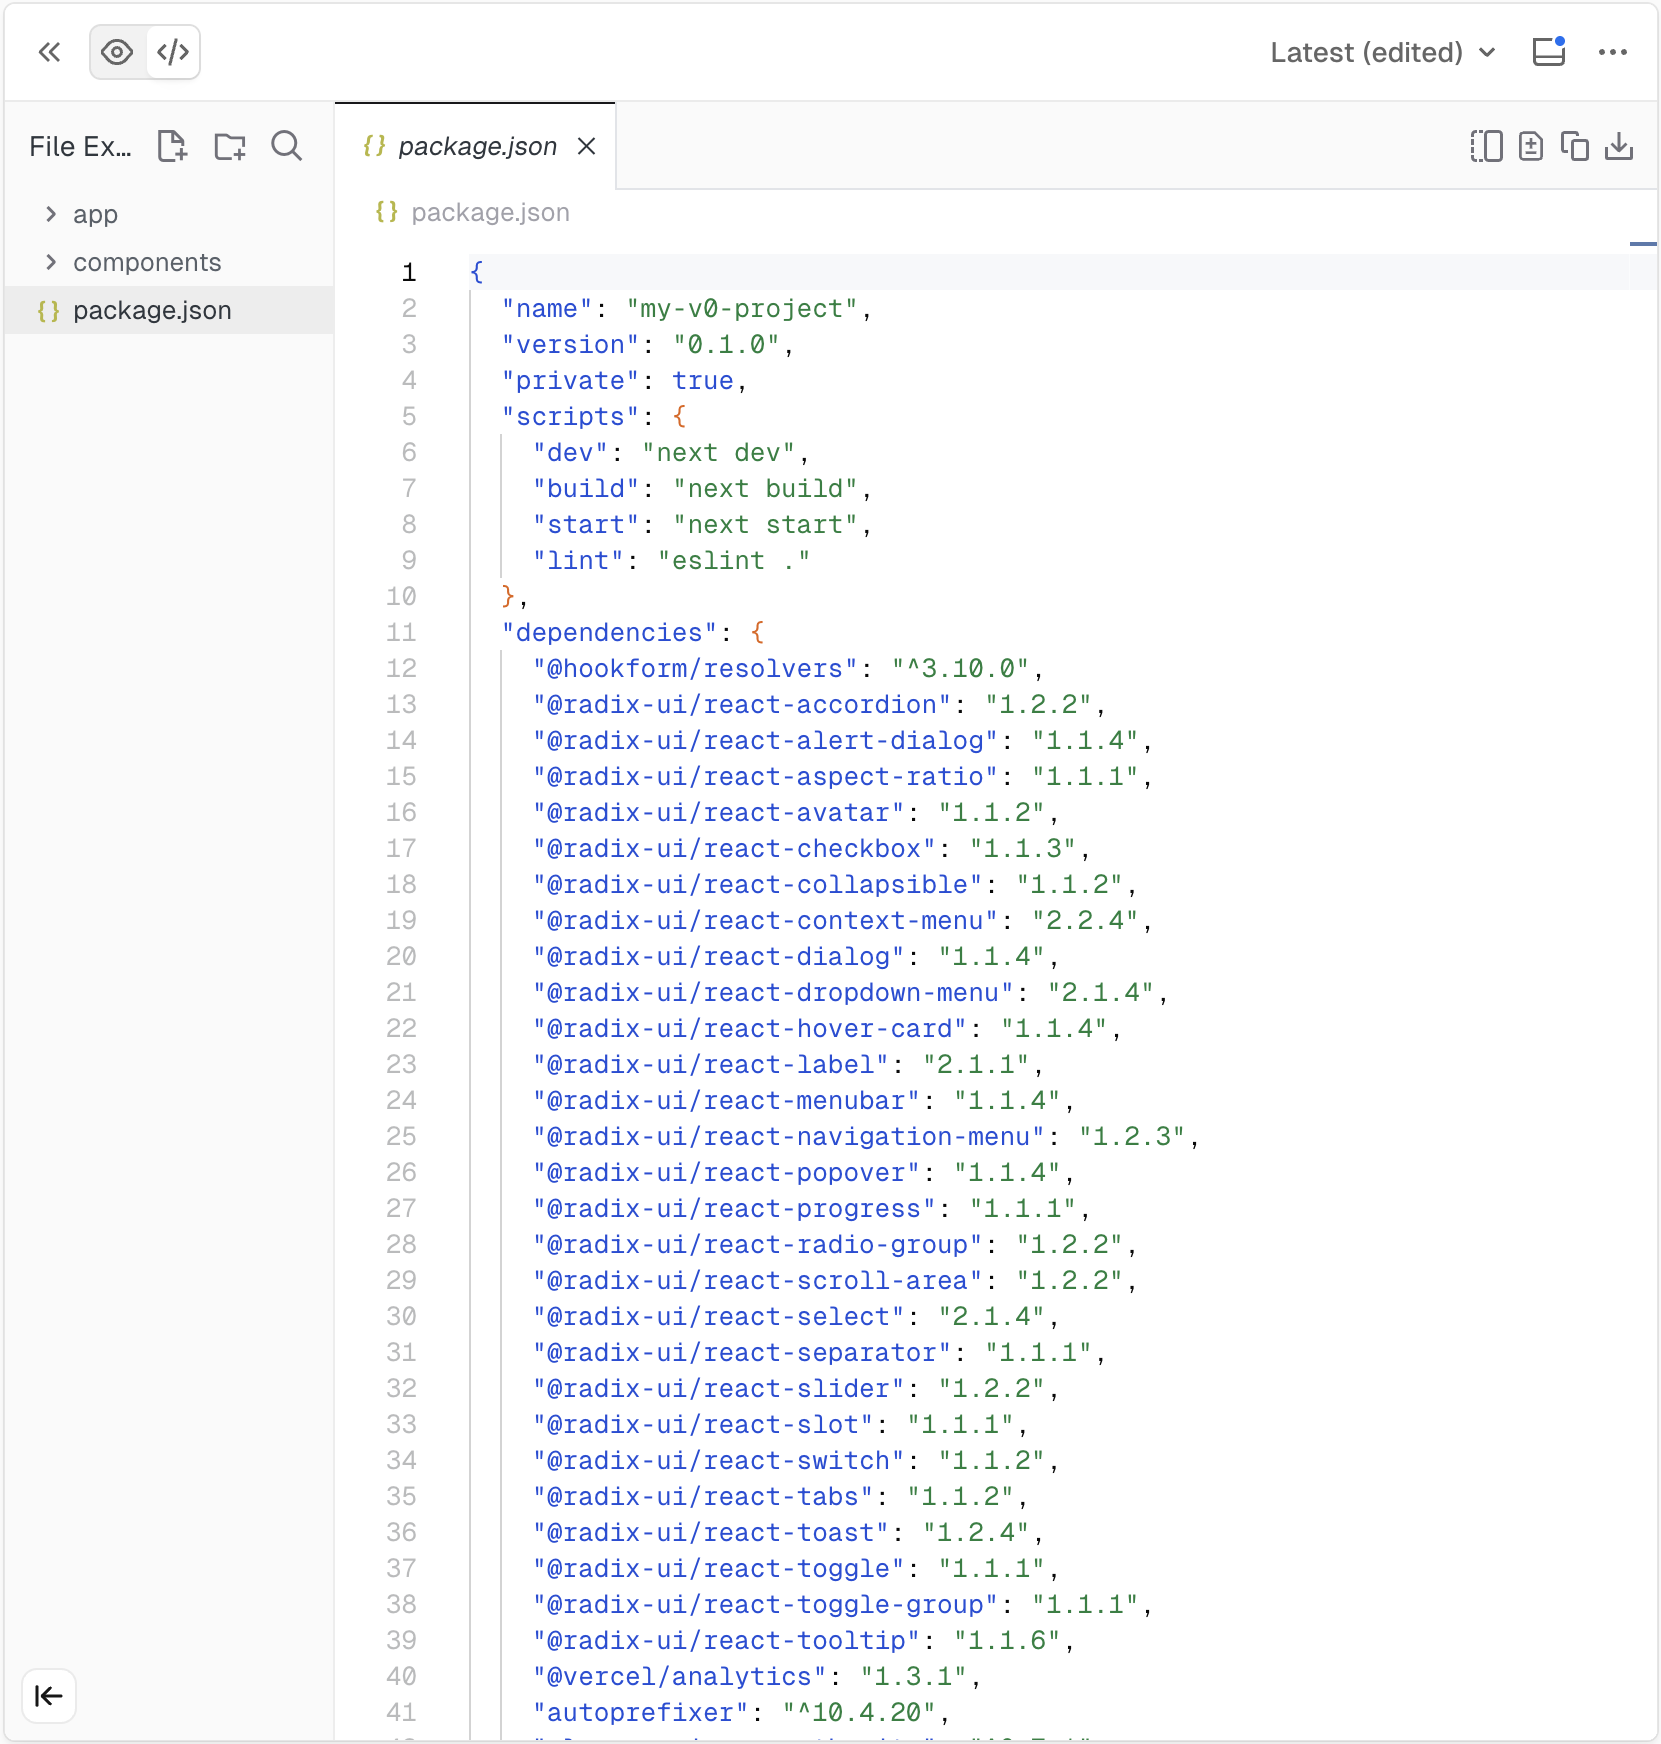Create a new file in File Explorer

pos(172,146)
